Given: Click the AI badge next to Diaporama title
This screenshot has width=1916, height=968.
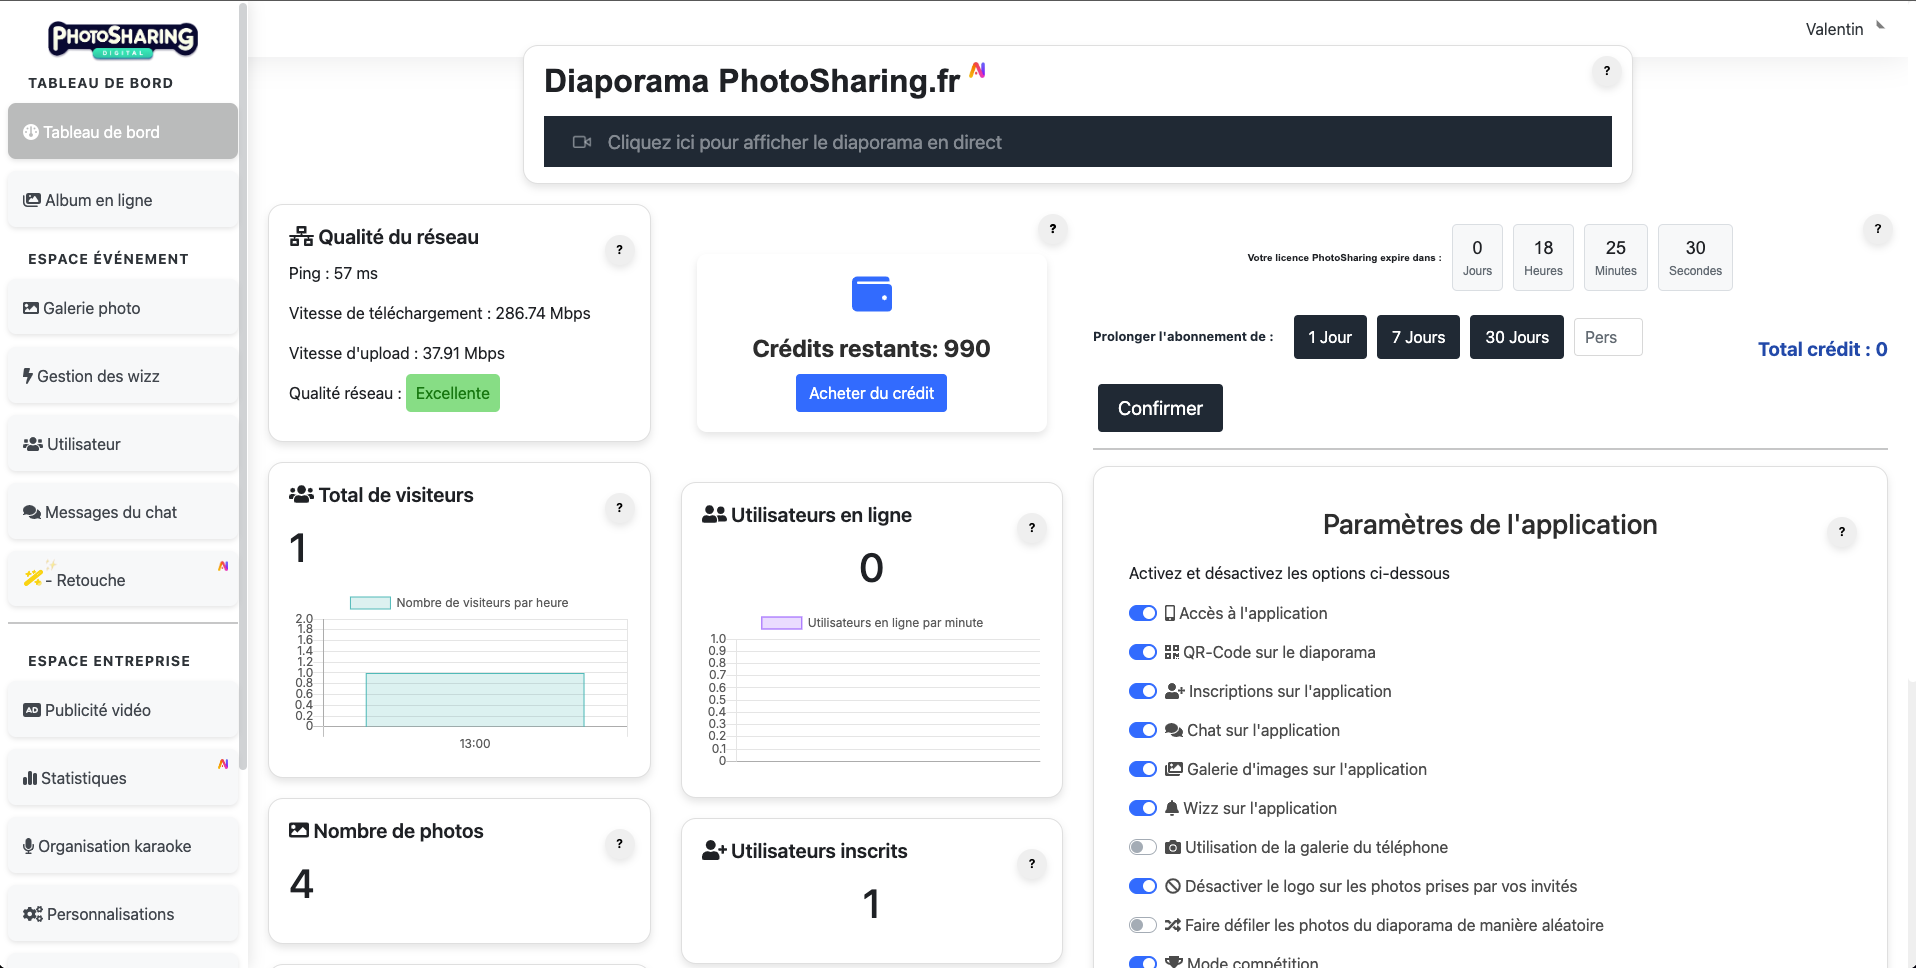Looking at the screenshot, I should [x=978, y=69].
